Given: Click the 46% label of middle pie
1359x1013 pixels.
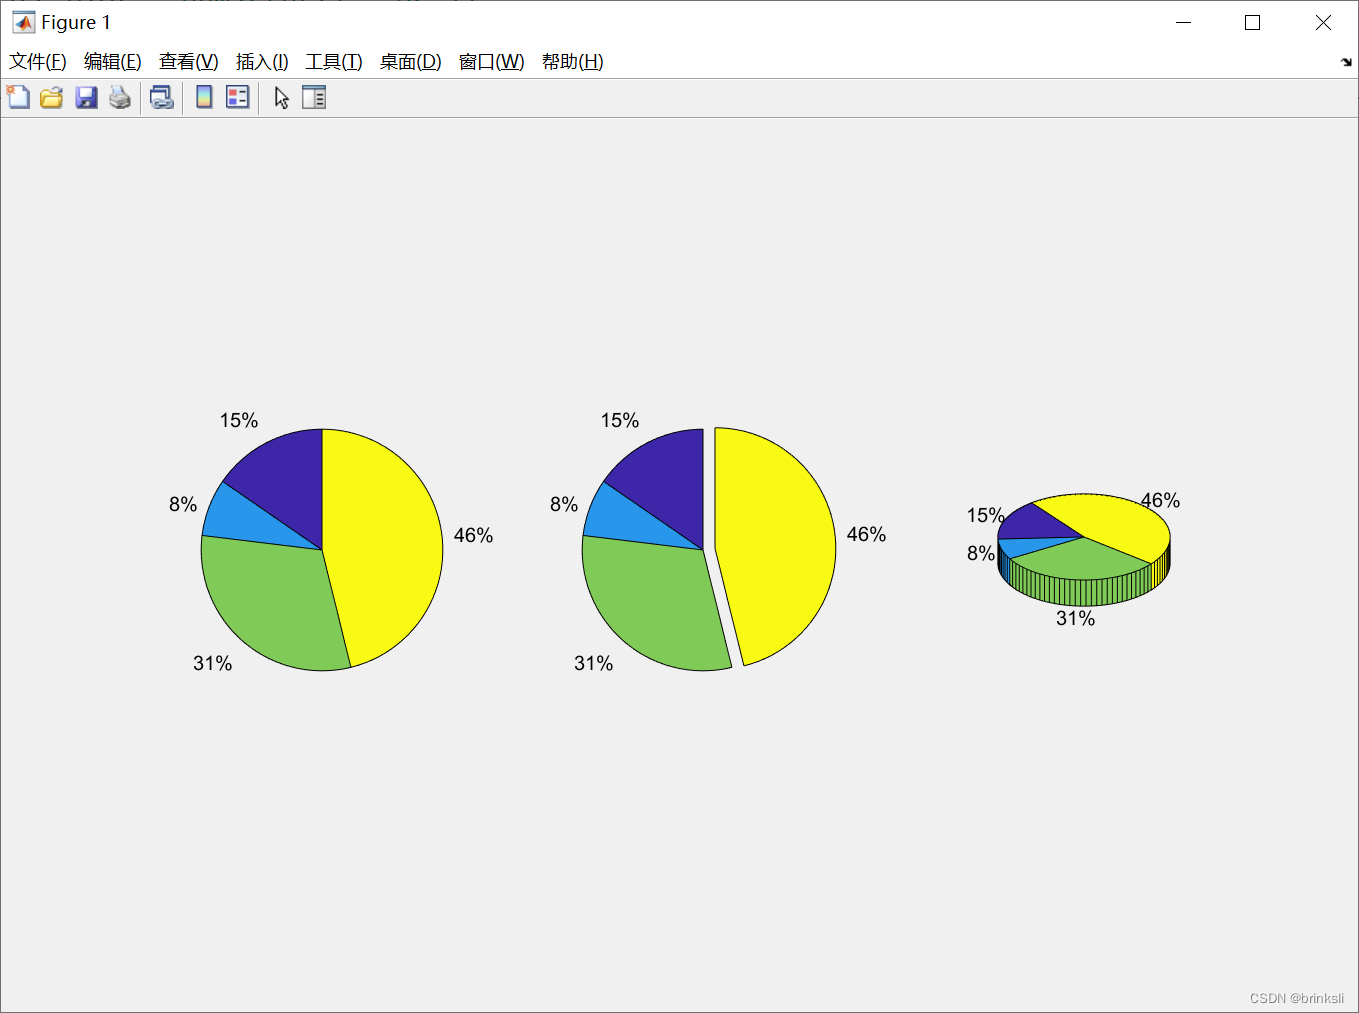Looking at the screenshot, I should 866,534.
